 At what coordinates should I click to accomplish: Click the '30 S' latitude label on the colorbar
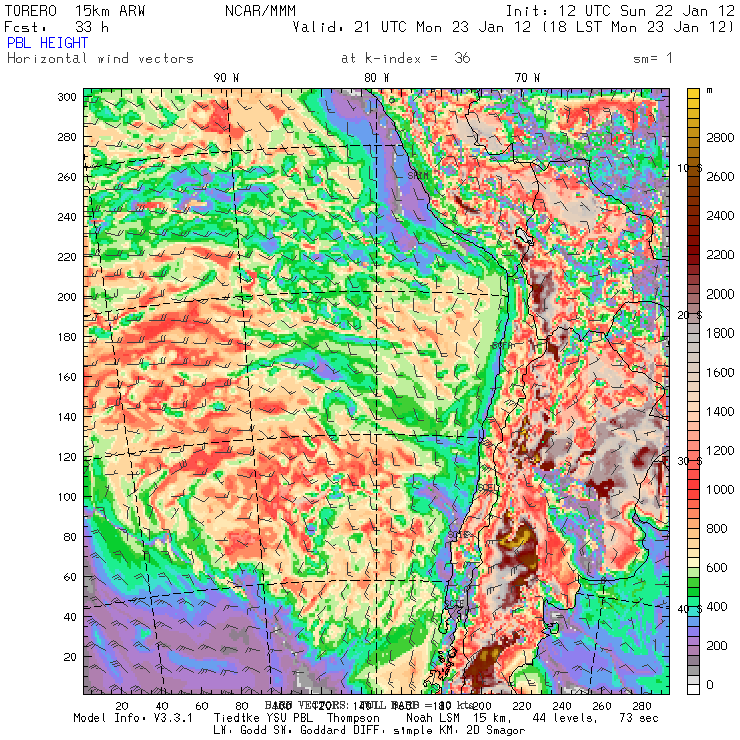tap(690, 461)
